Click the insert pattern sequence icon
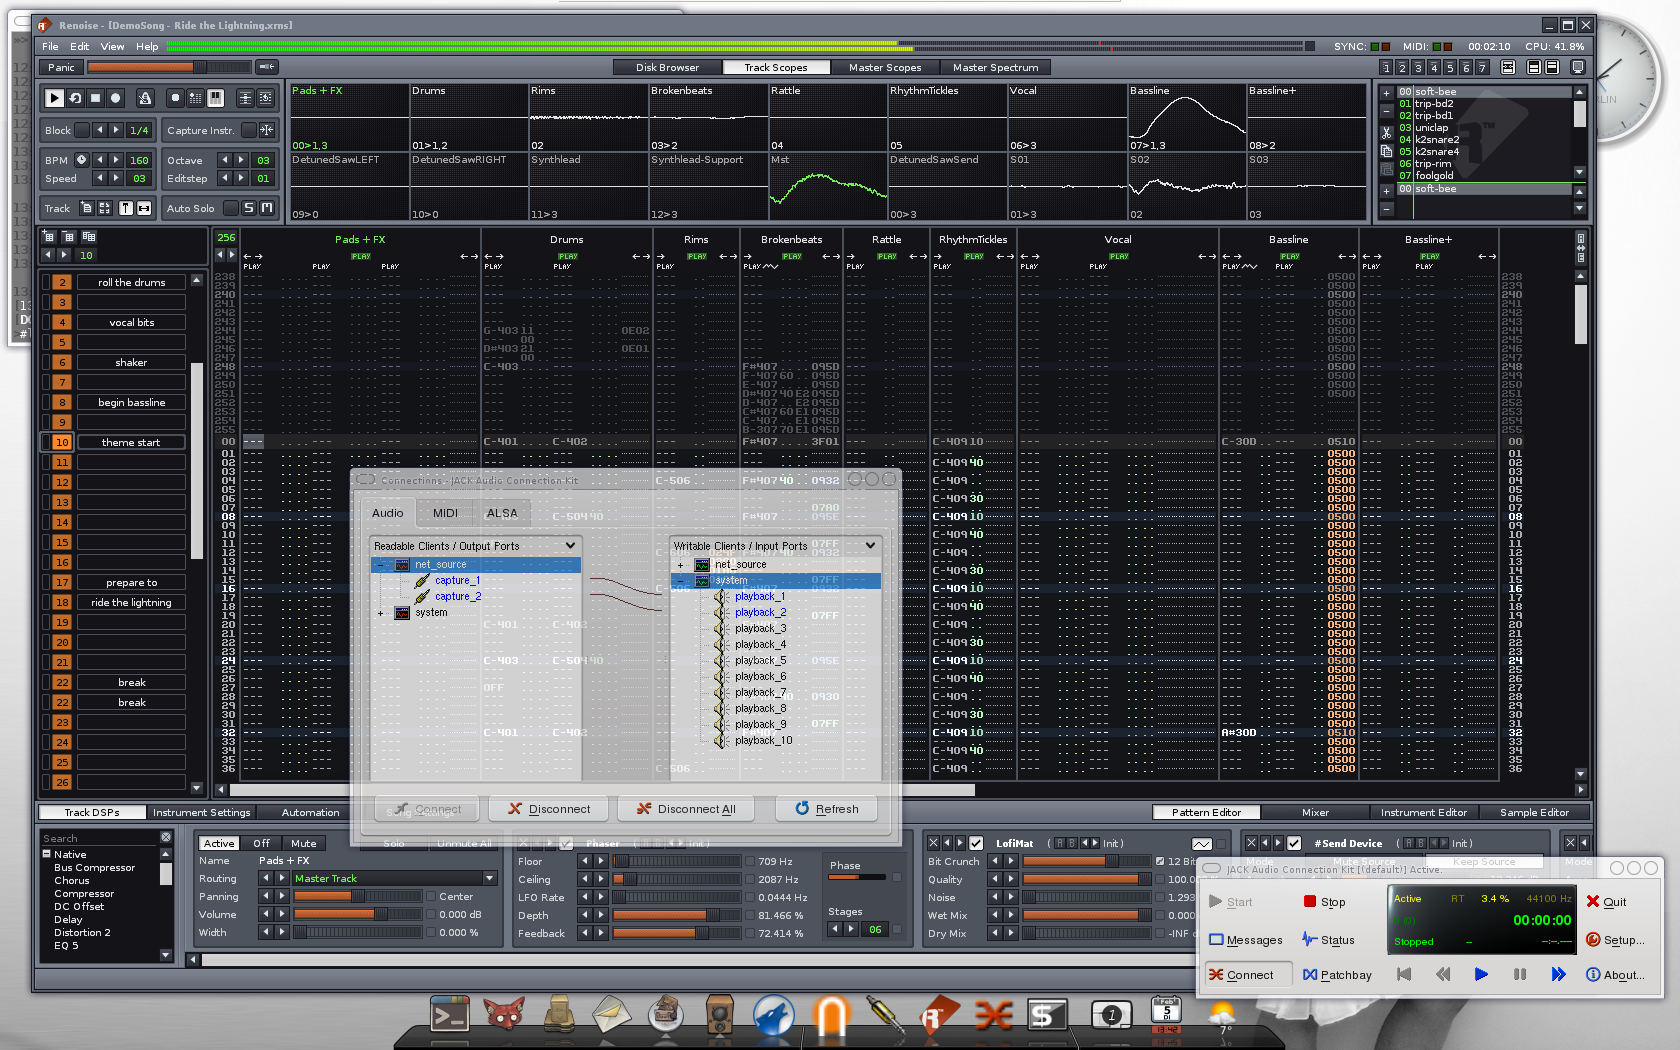This screenshot has width=1680, height=1050. pos(48,237)
